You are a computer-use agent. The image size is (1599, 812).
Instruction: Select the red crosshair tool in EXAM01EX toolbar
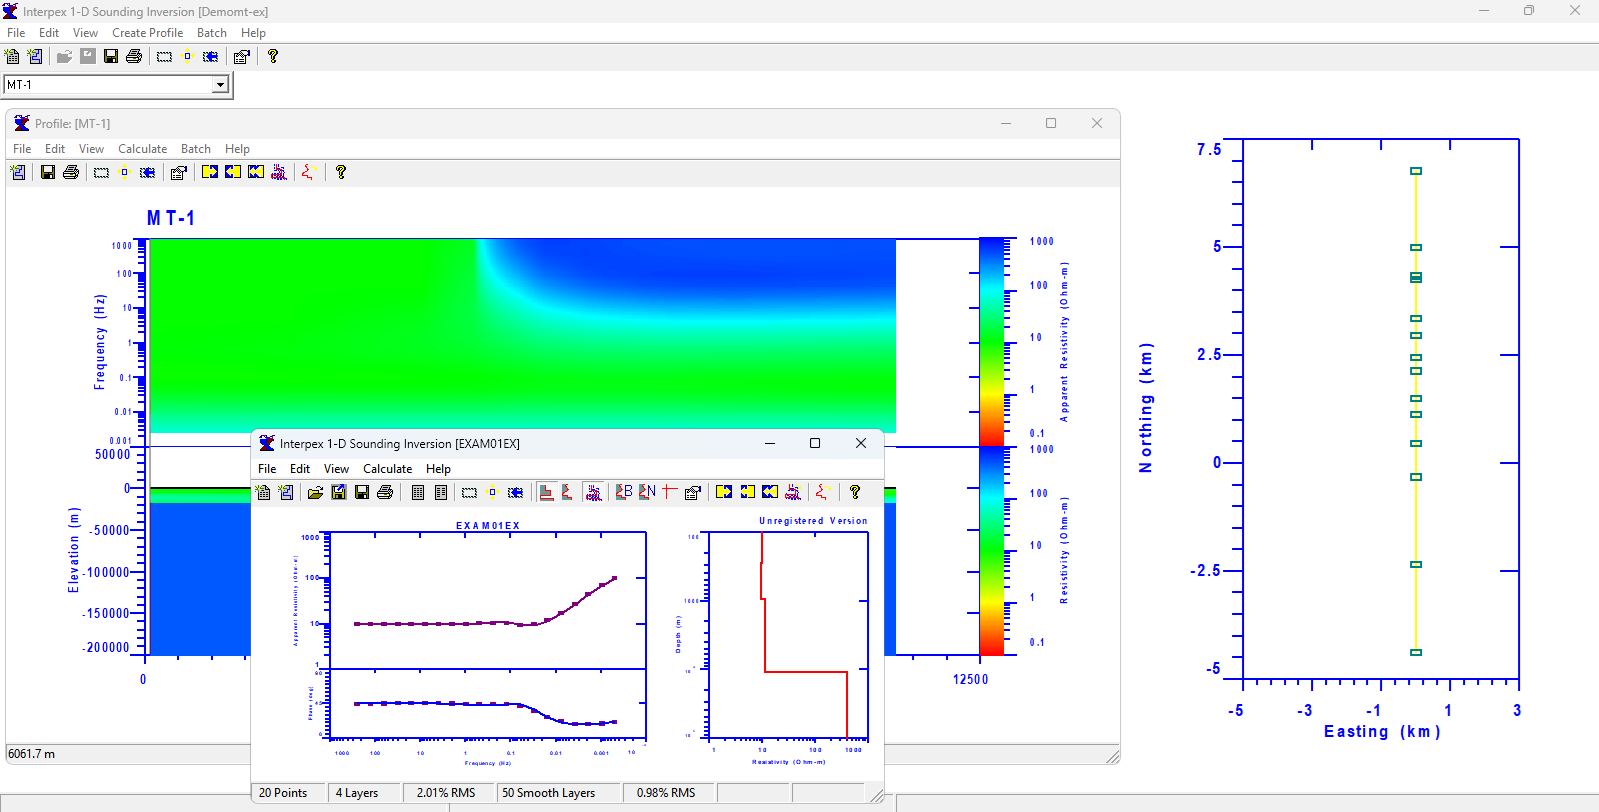(669, 492)
